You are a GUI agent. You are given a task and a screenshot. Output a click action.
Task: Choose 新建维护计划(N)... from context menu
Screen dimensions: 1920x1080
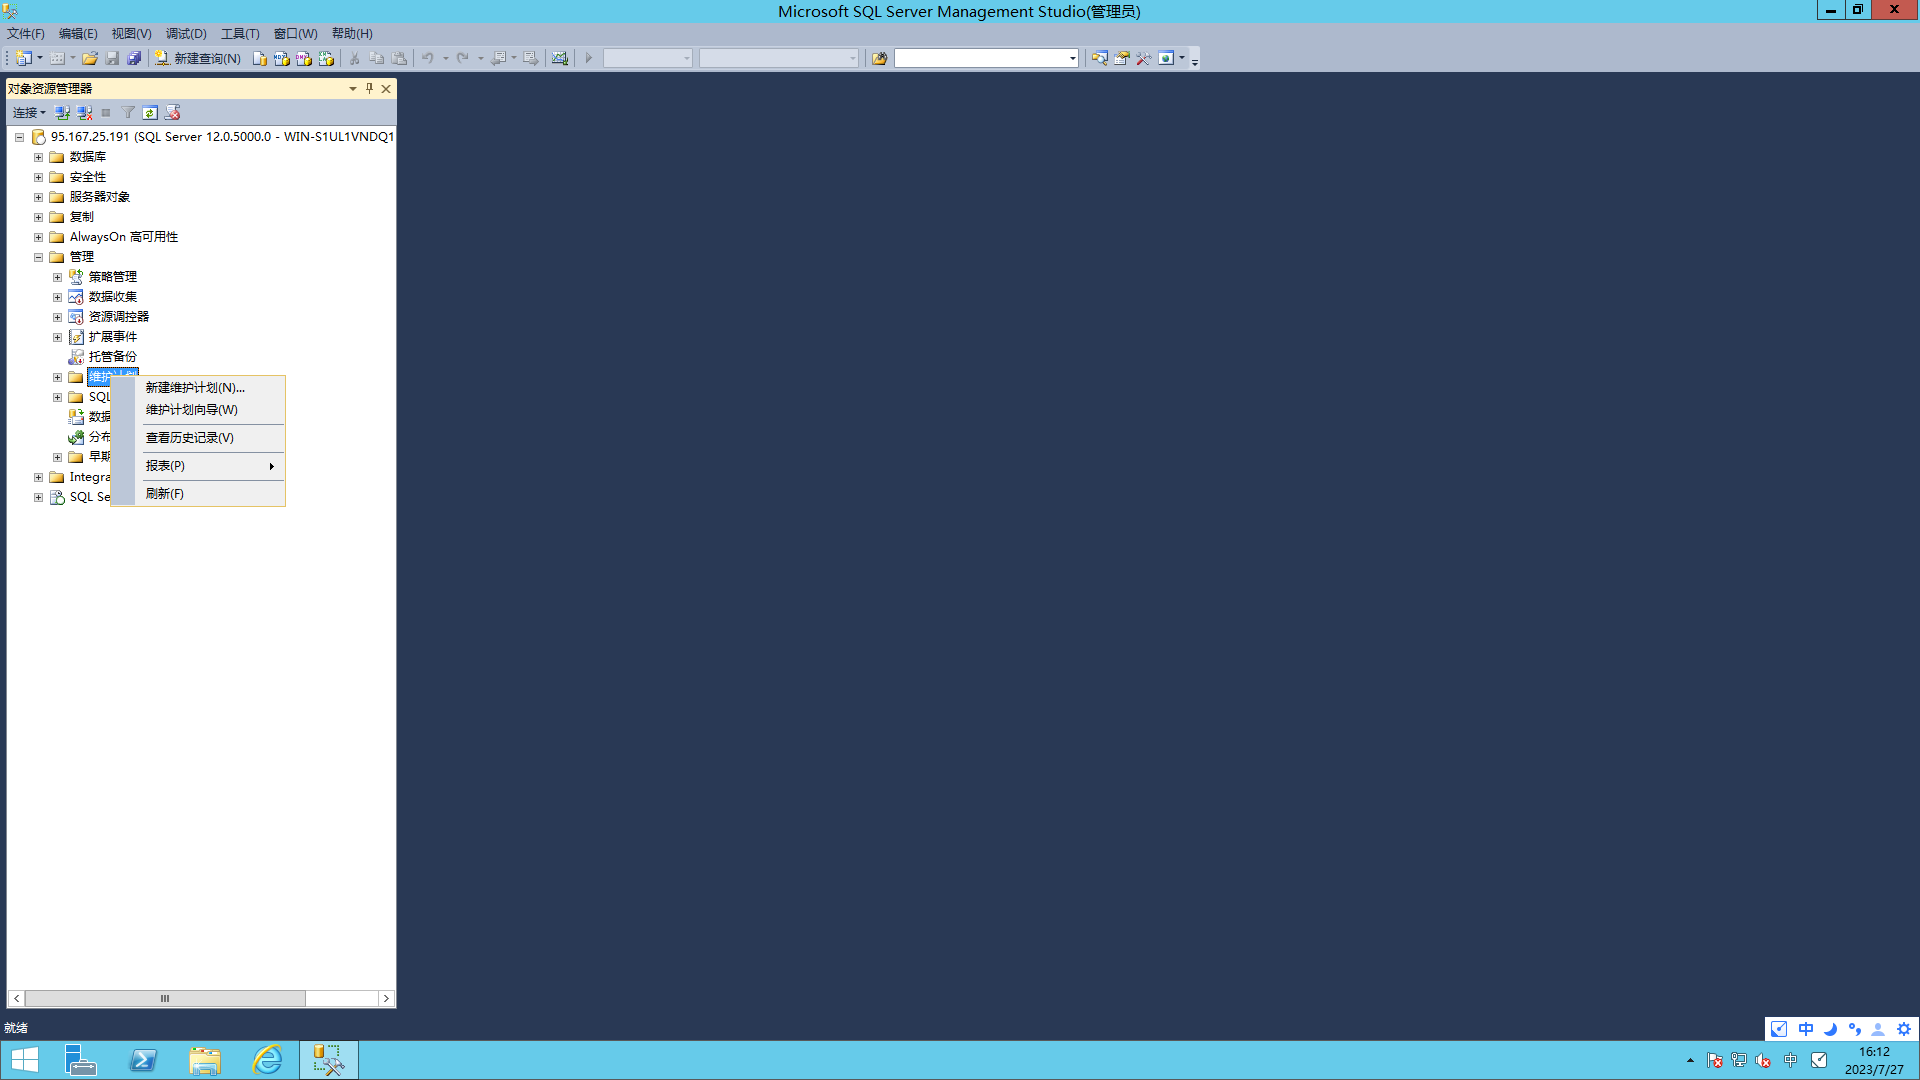[195, 388]
